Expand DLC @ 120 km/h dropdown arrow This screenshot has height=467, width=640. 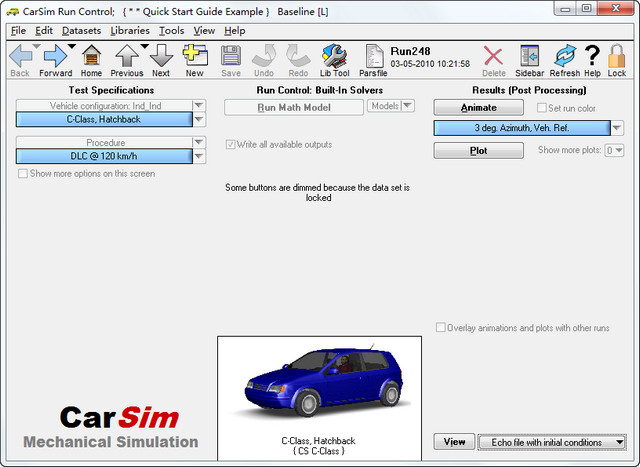(199, 156)
